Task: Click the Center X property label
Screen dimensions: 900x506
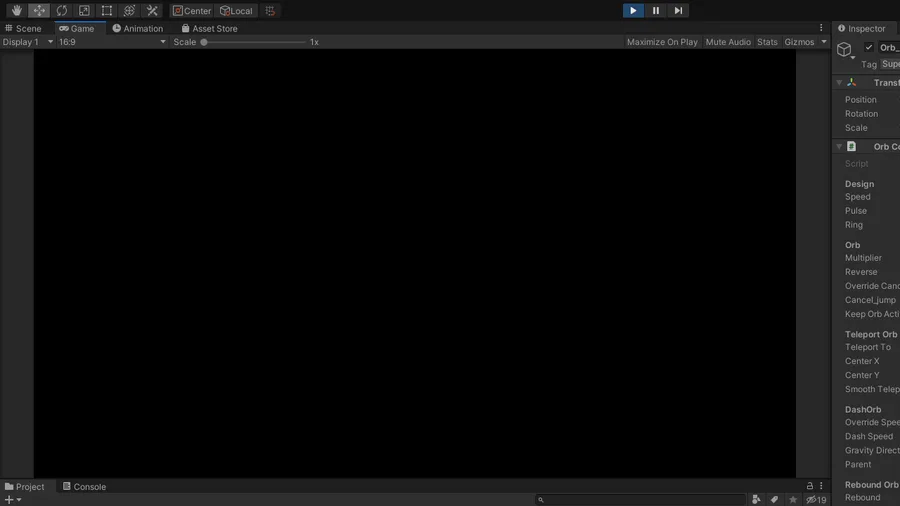Action: (862, 361)
